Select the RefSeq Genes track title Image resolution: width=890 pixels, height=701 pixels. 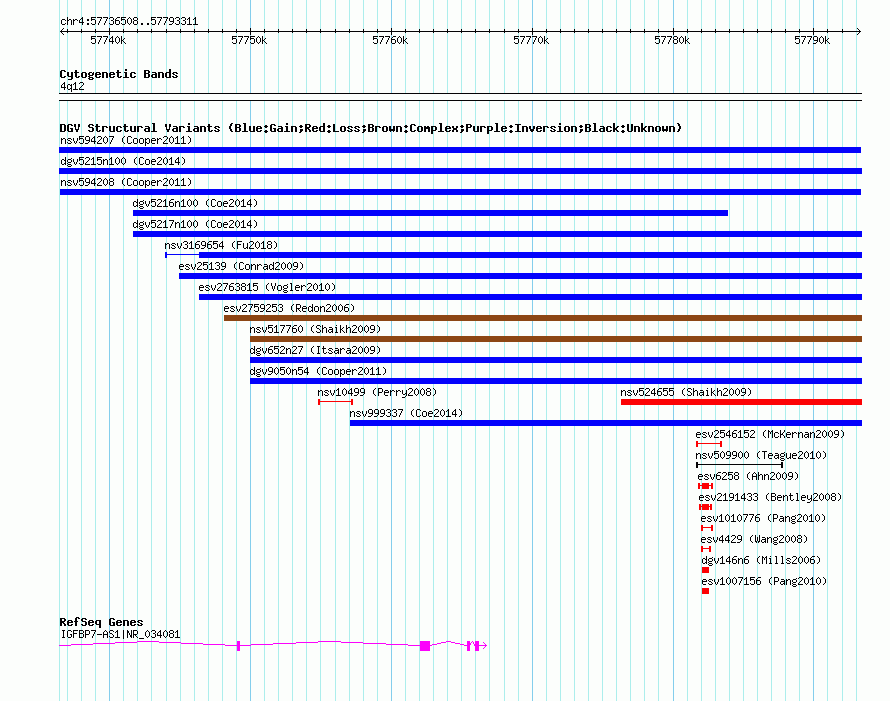click(x=101, y=622)
